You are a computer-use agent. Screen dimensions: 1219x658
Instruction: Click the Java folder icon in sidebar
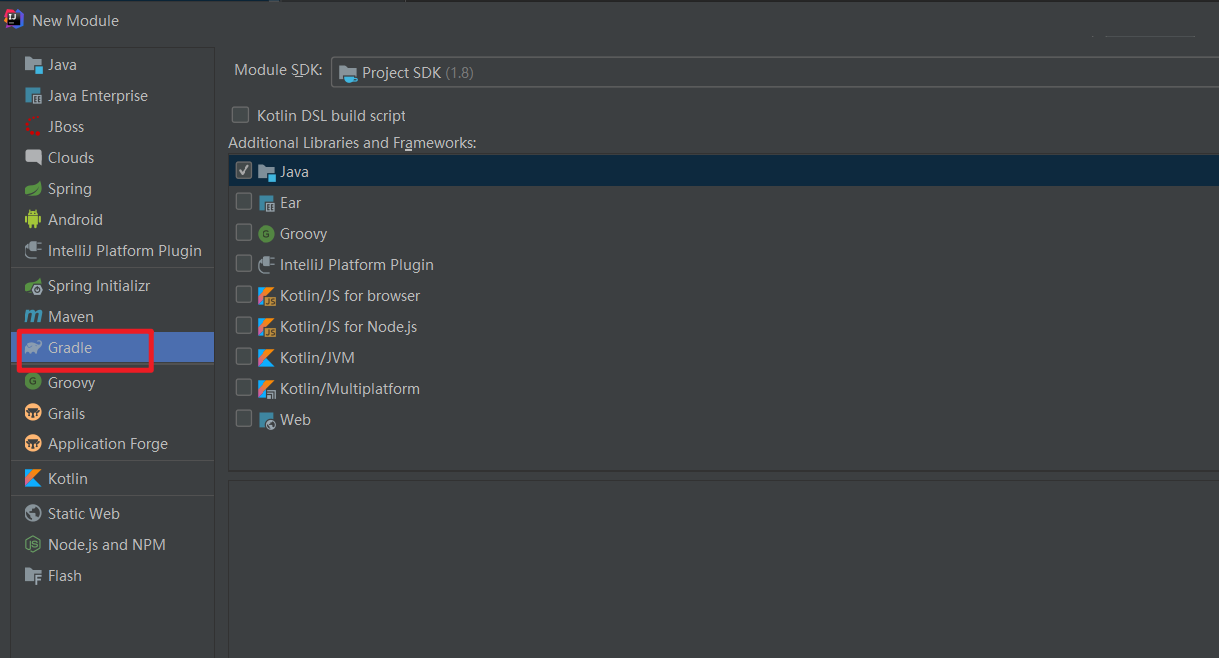click(x=33, y=64)
